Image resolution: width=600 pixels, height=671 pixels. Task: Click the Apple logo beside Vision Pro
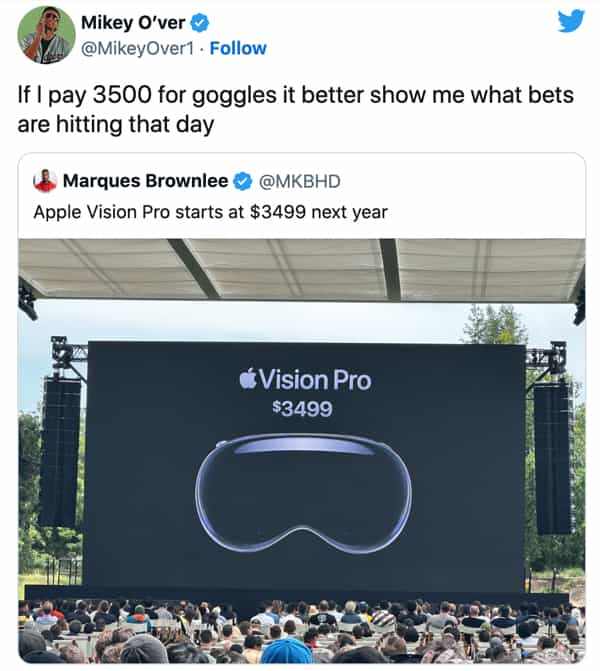coord(248,379)
